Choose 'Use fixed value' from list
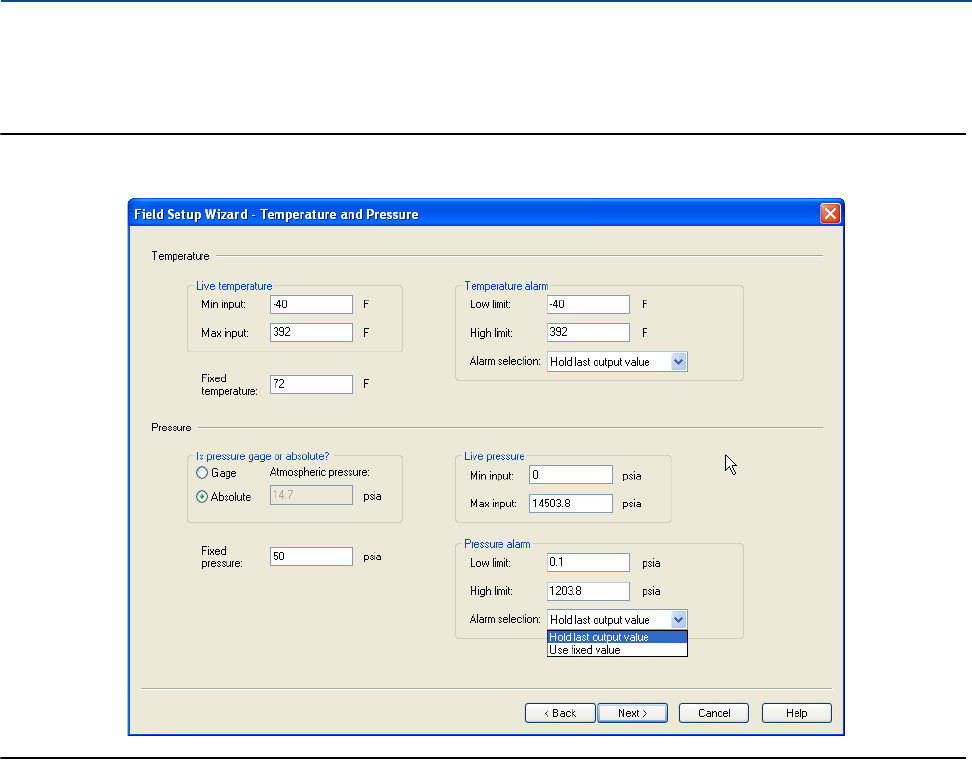This screenshot has width=972, height=760. (x=617, y=650)
